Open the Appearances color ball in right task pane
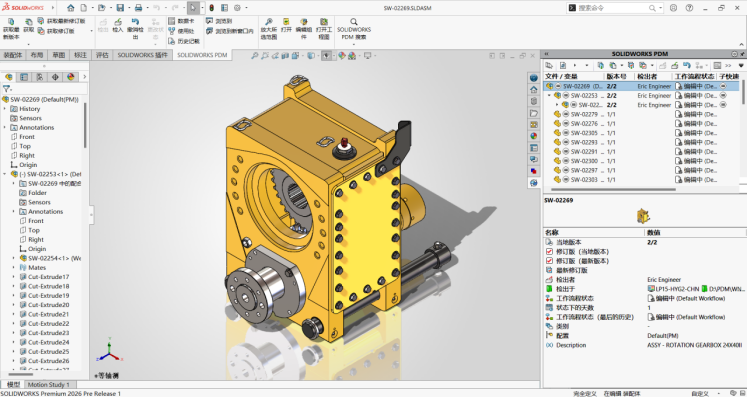748x398 pixels. coord(534,136)
